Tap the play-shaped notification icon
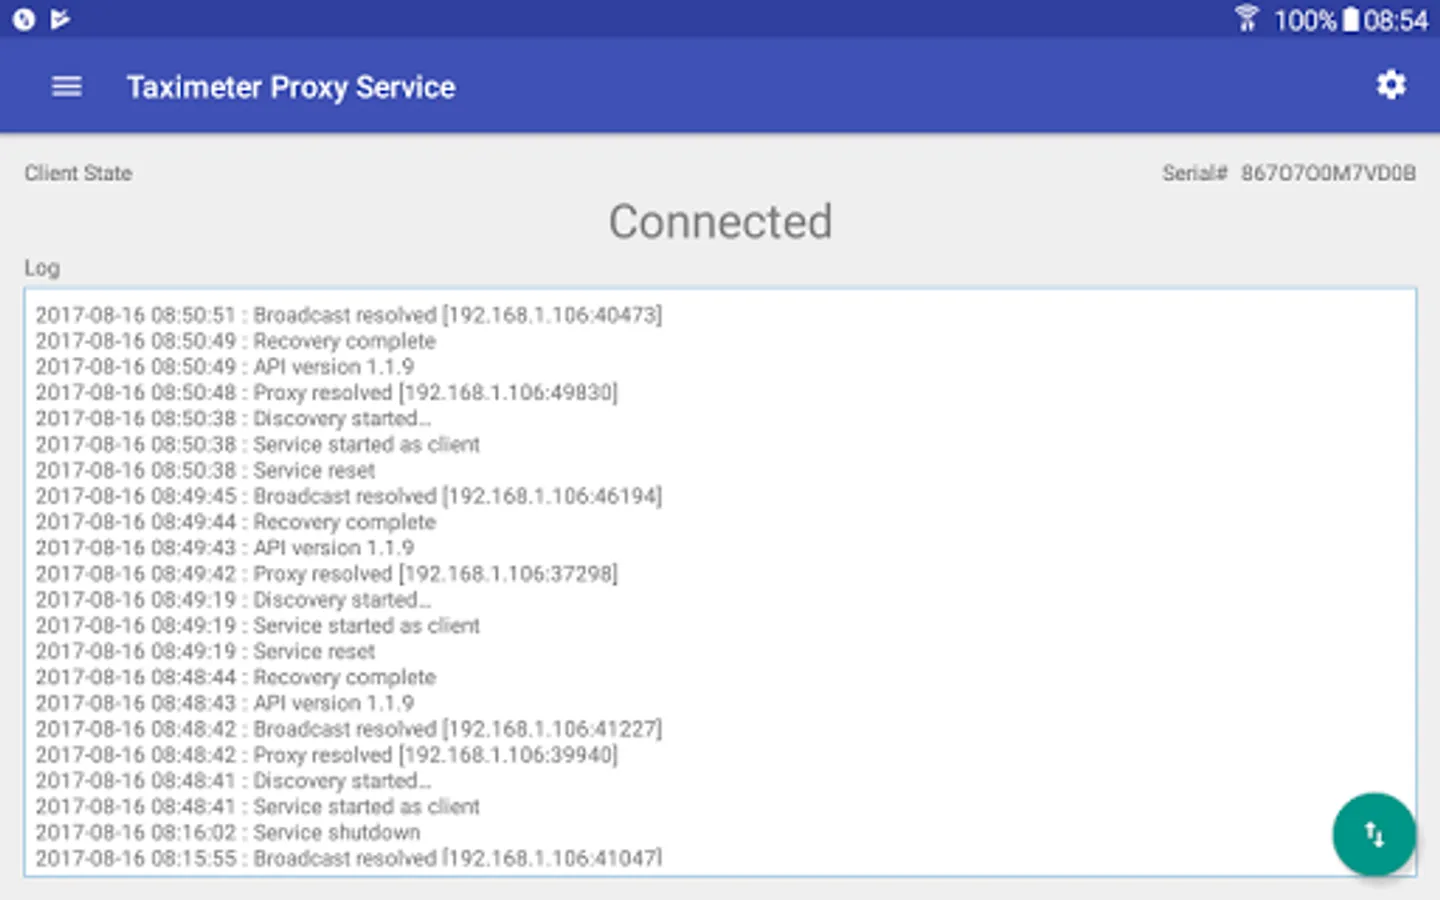The width and height of the screenshot is (1440, 900). [x=61, y=19]
